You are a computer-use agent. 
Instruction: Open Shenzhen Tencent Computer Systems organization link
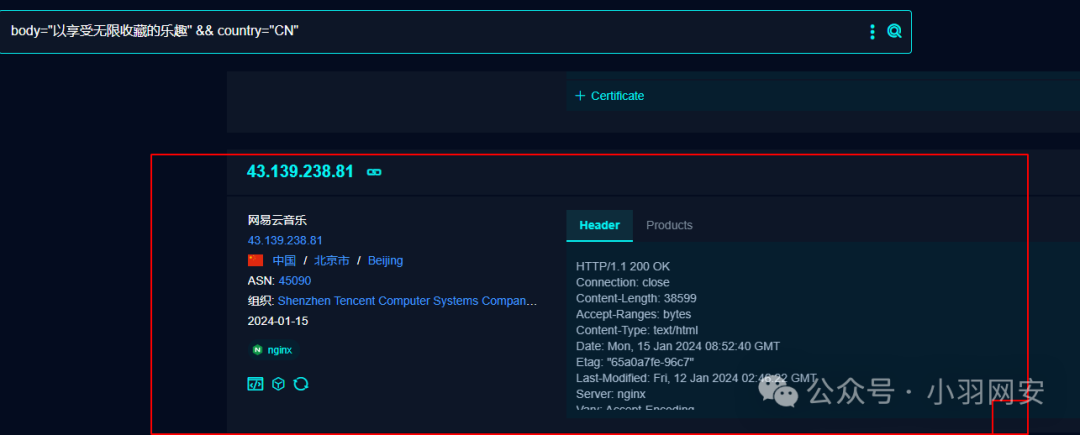(407, 301)
